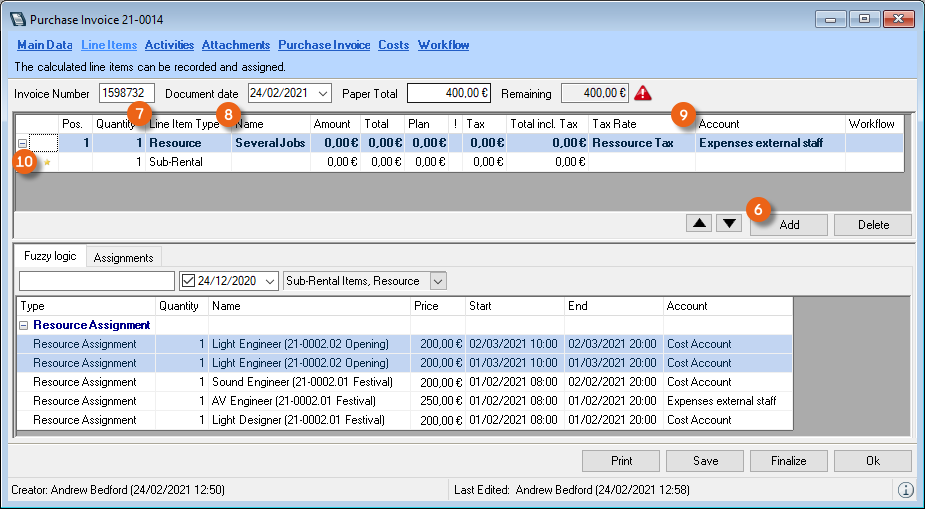Move line item down with arrow button

coord(729,223)
